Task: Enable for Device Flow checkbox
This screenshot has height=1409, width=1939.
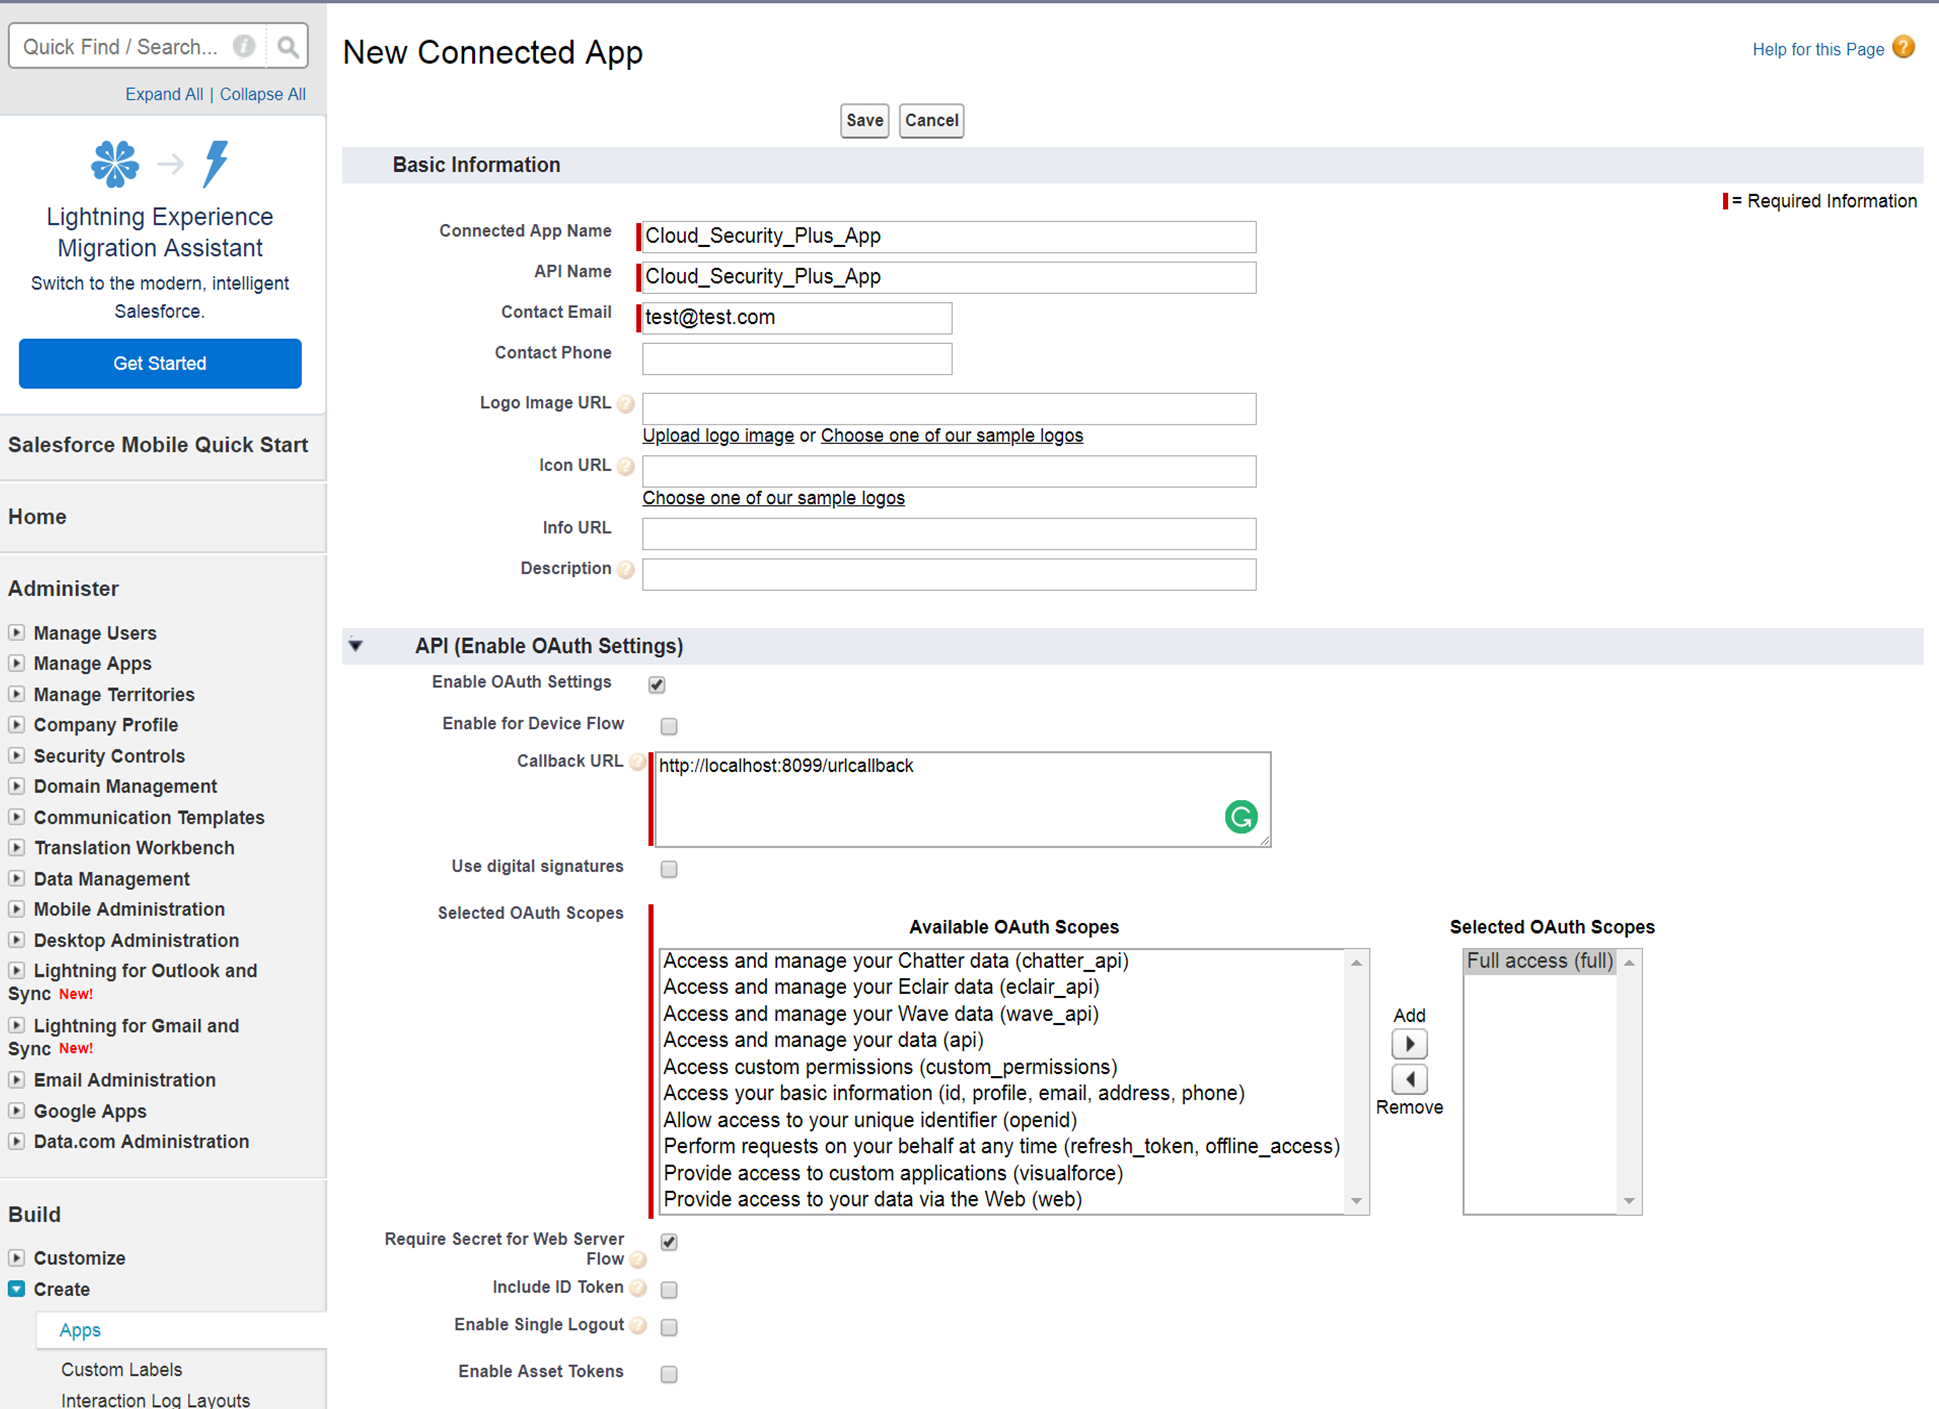Action: 668,726
